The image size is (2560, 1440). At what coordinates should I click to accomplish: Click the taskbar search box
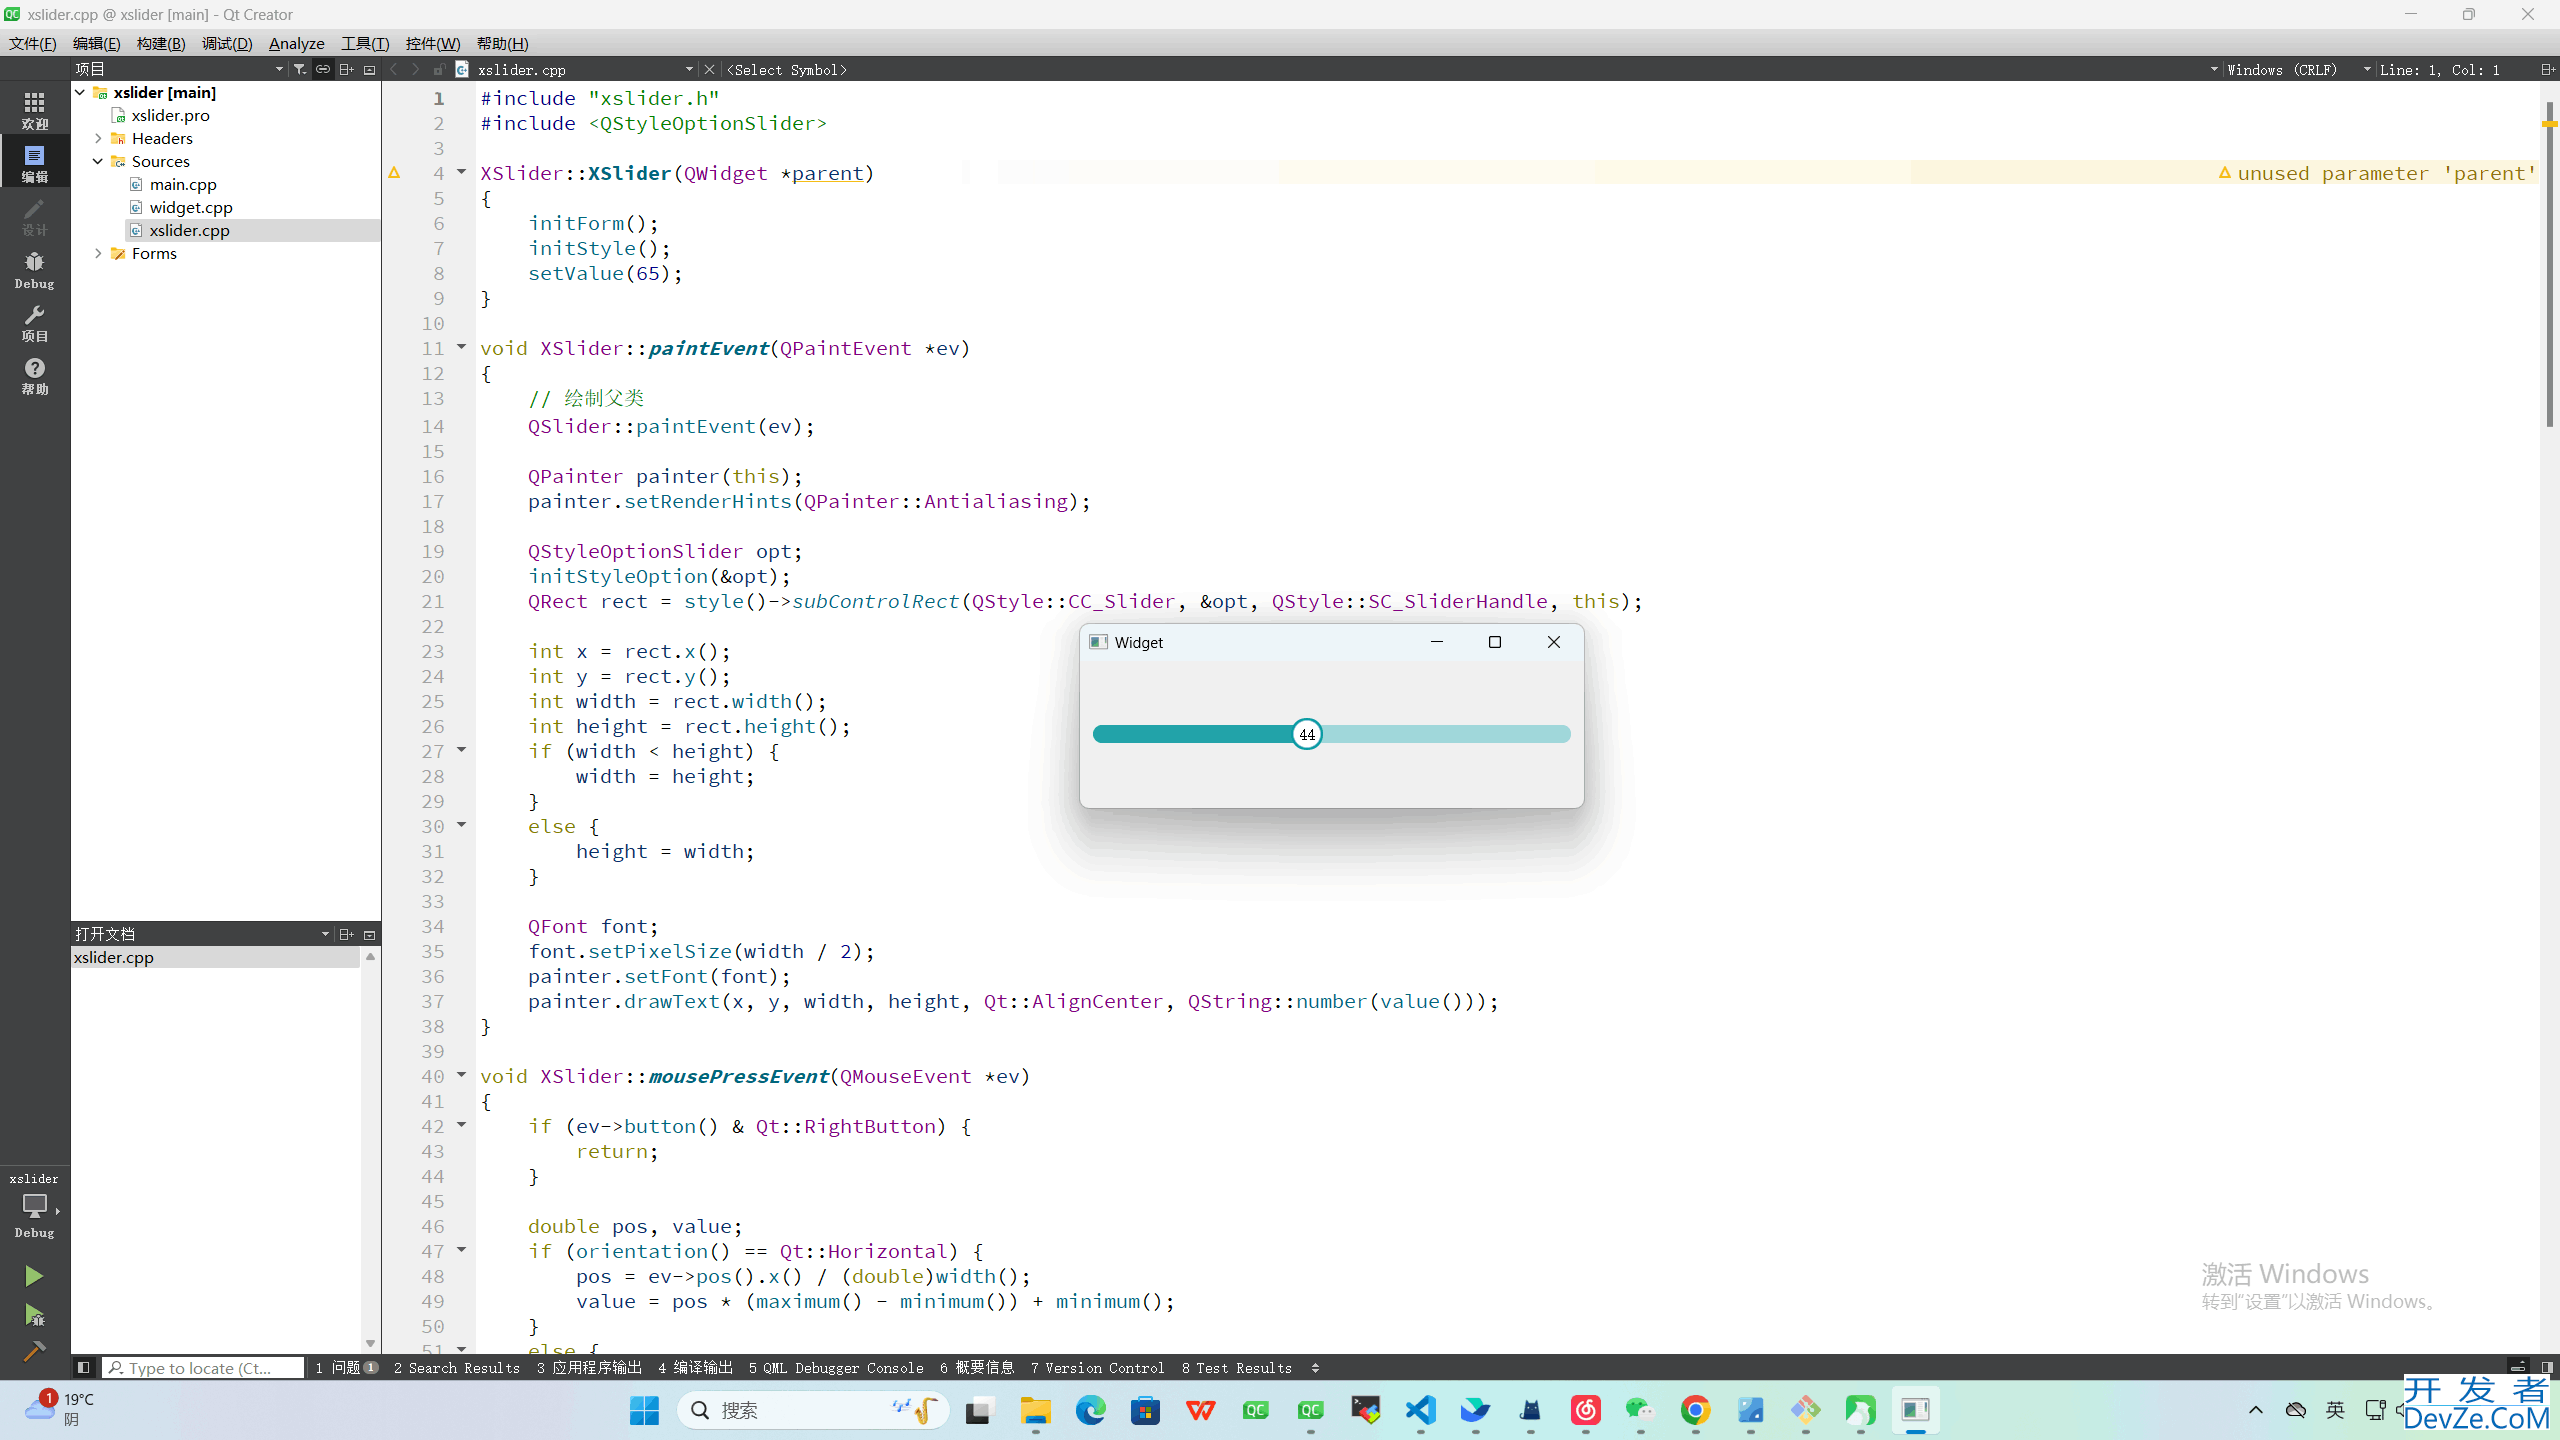tap(813, 1410)
